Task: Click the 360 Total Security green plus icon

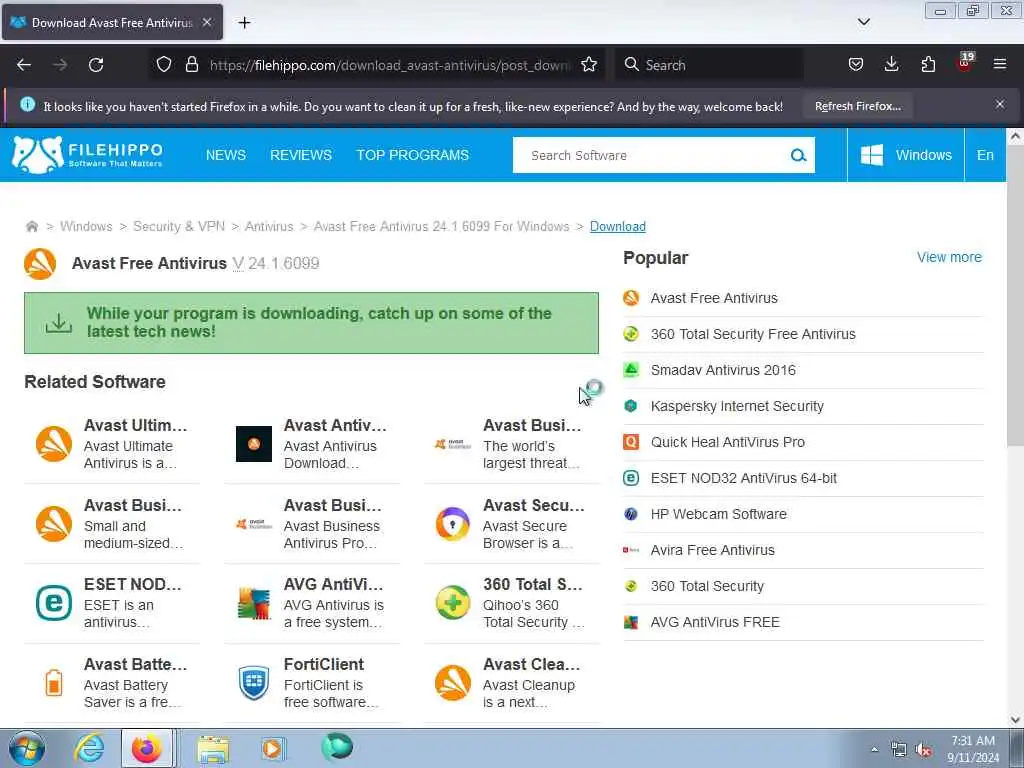Action: pos(453,603)
